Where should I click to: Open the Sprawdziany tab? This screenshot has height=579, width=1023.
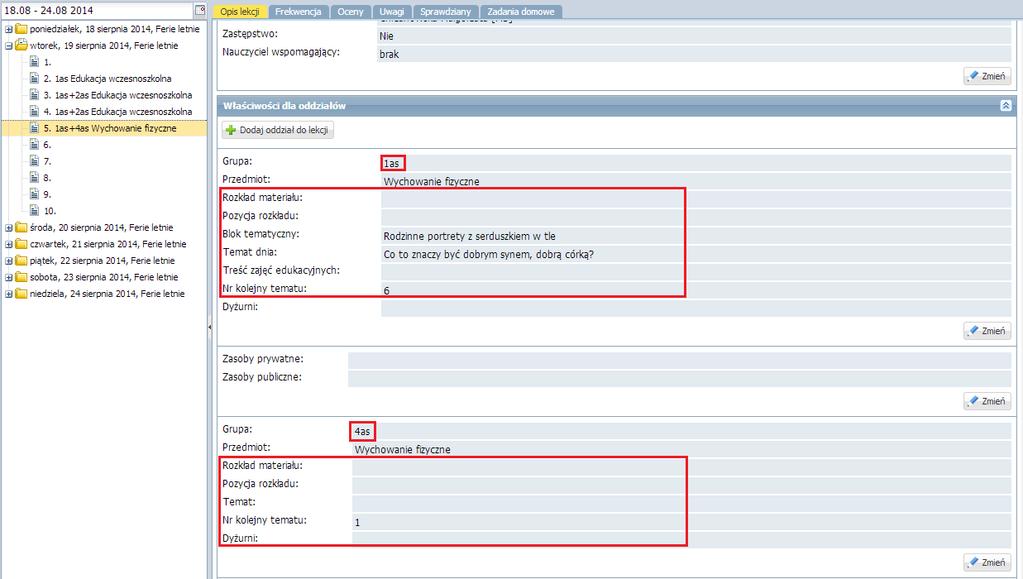[x=446, y=12]
